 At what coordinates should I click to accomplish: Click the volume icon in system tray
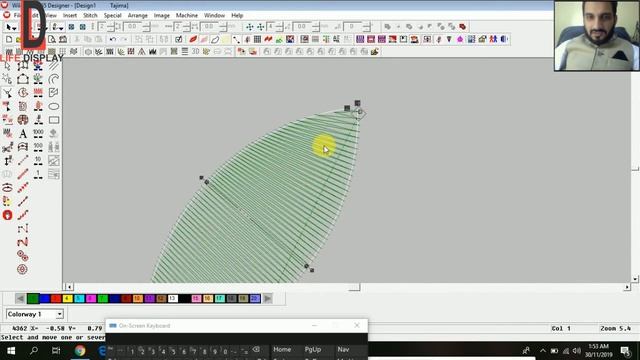577,351
